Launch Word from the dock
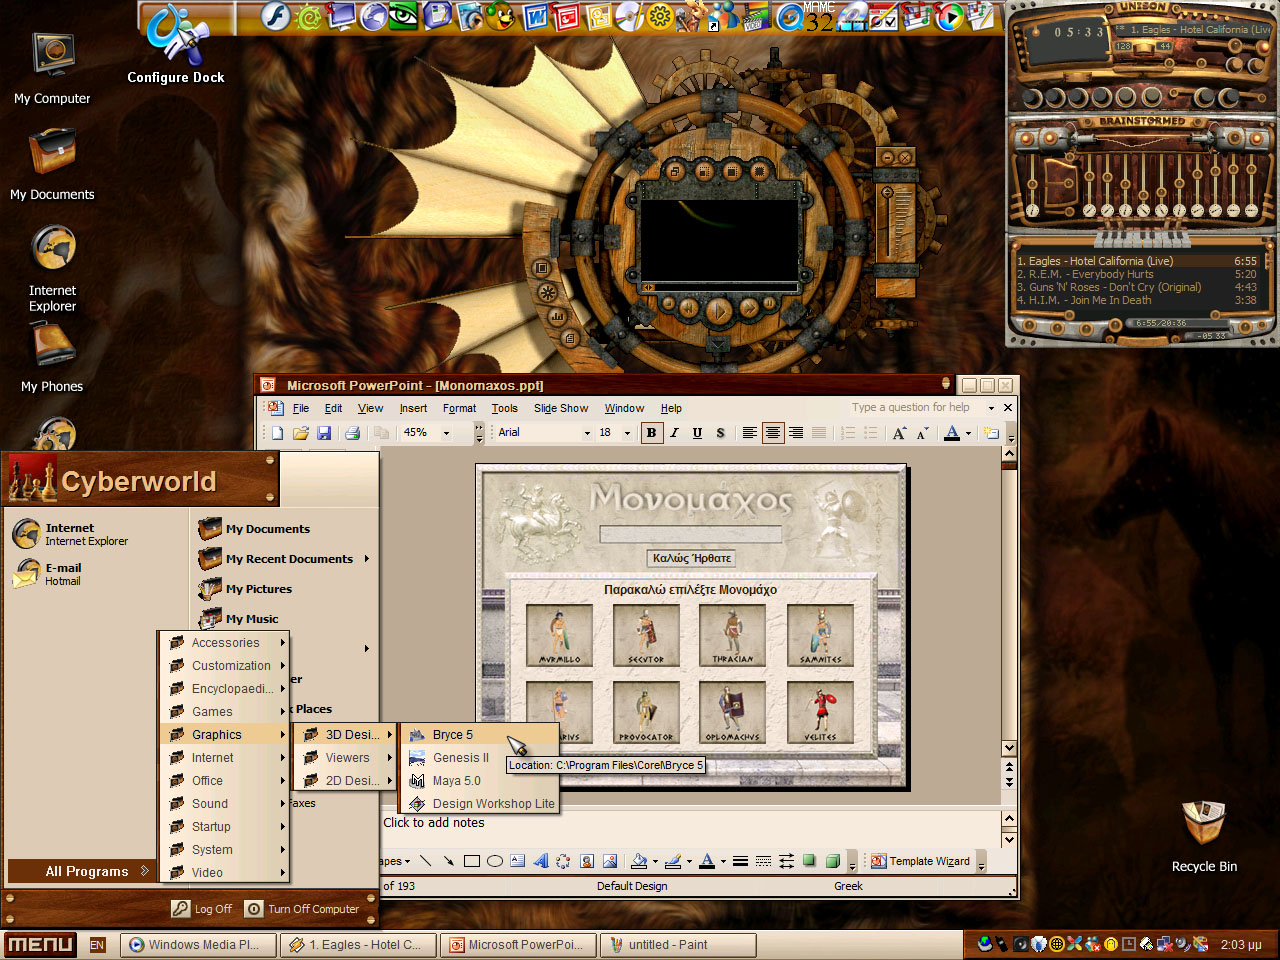This screenshot has height=960, width=1280. [x=536, y=17]
